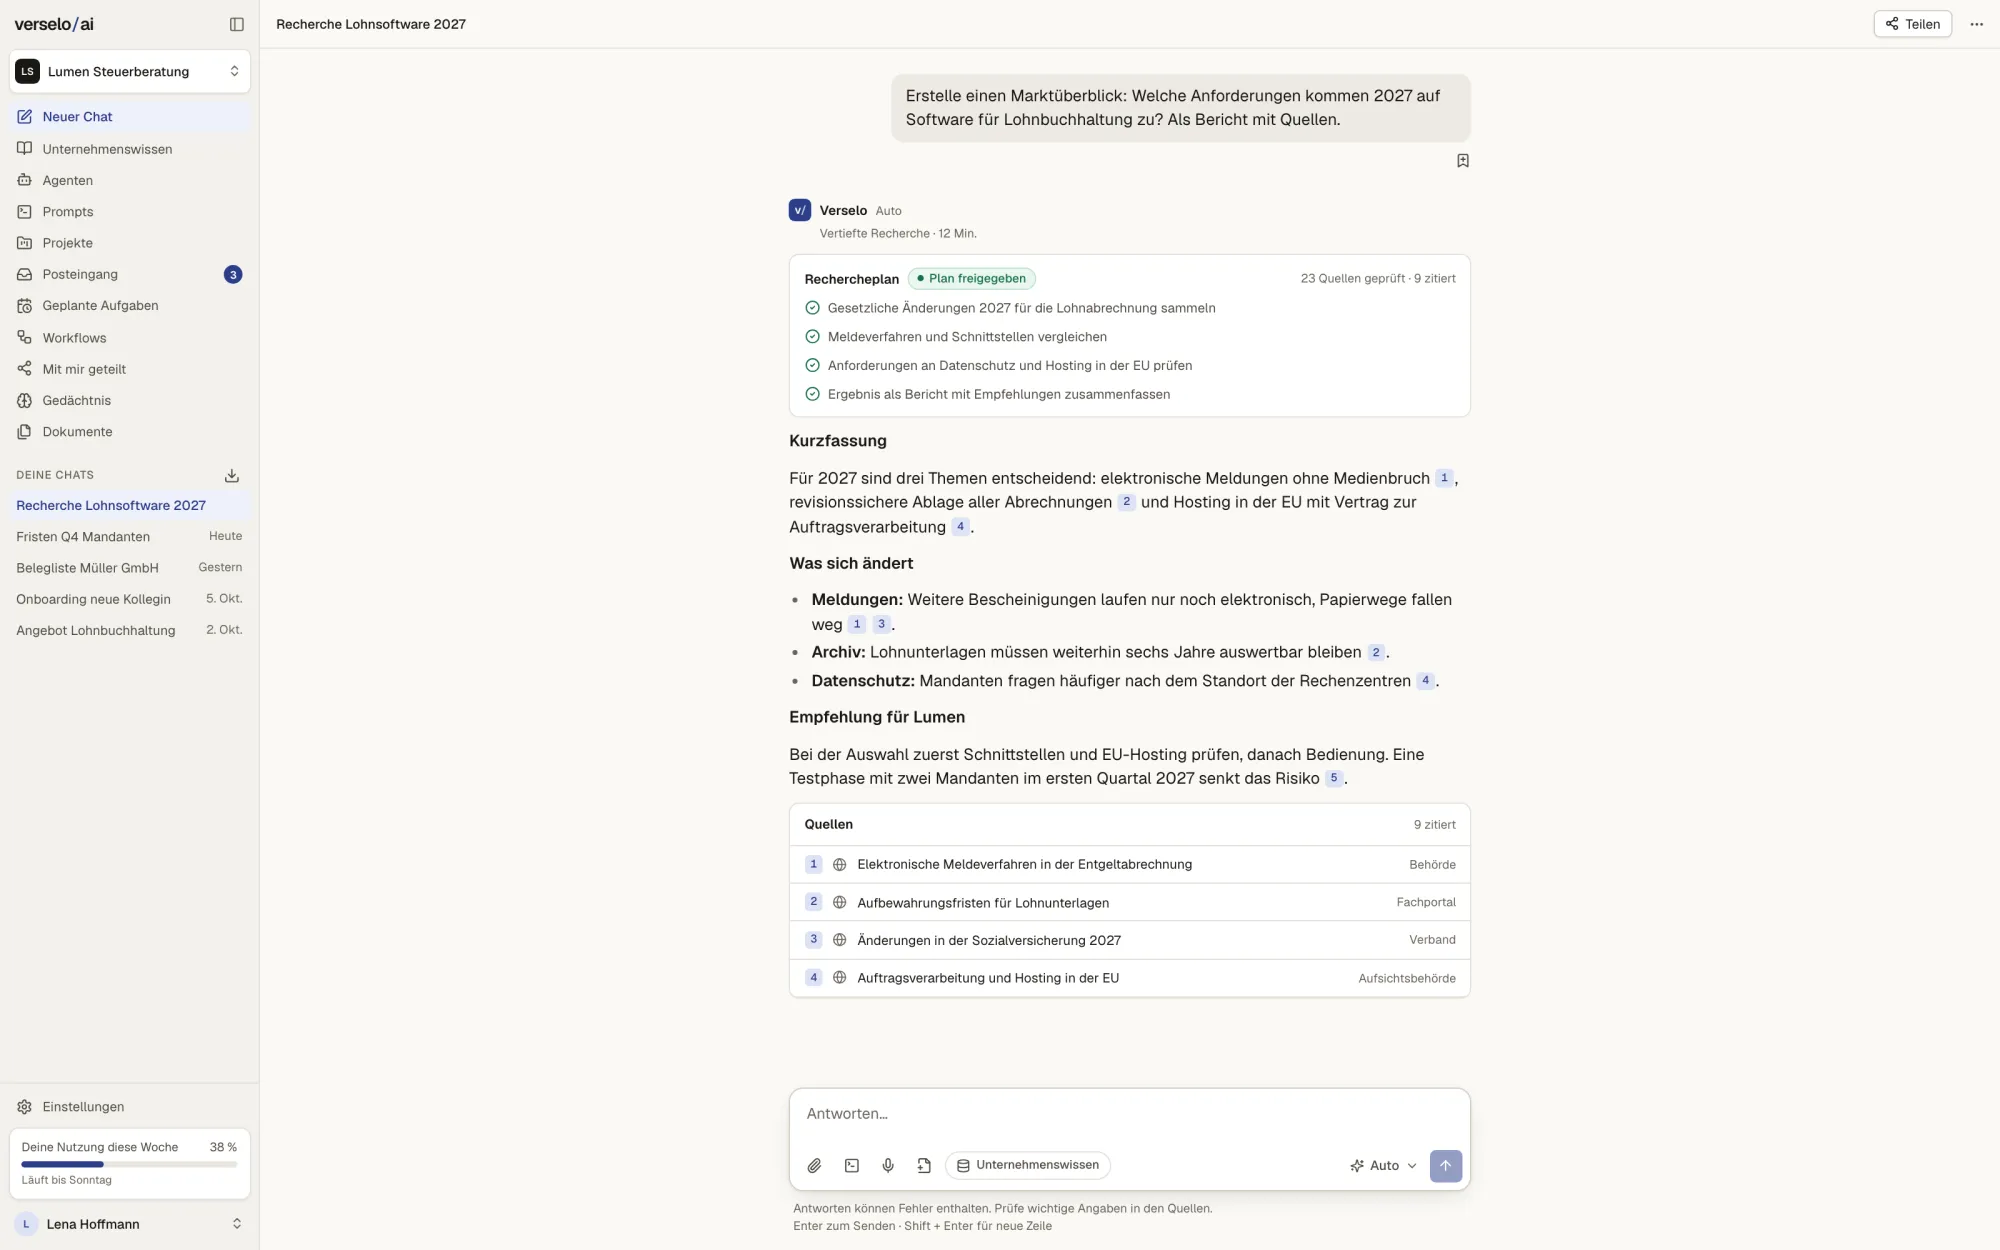Screen dimensions: 2000x1250
Task: Click citation badge 5 in Empfehlung paragraph
Action: point(1334,778)
